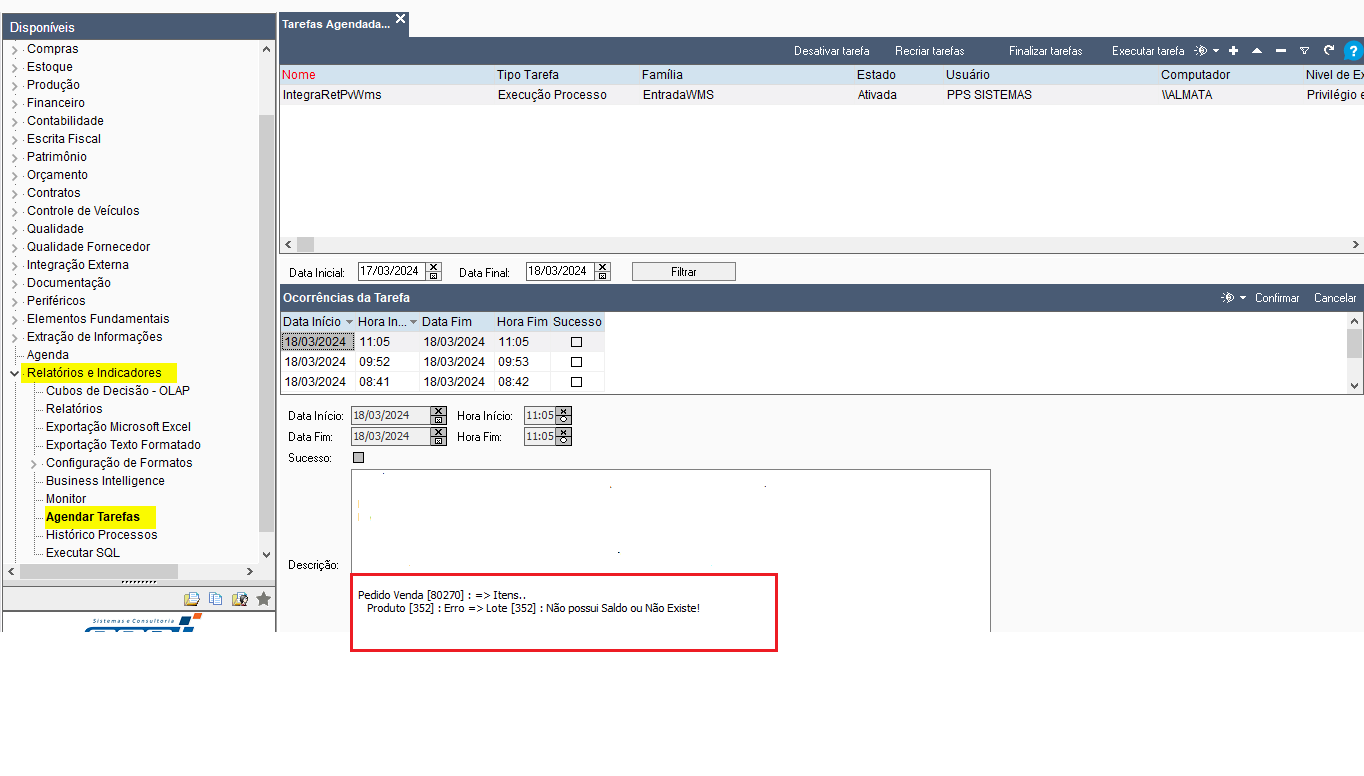This screenshot has height=776, width=1364.
Task: Click Executar tarefa in the toolbar
Action: [x=1148, y=51]
